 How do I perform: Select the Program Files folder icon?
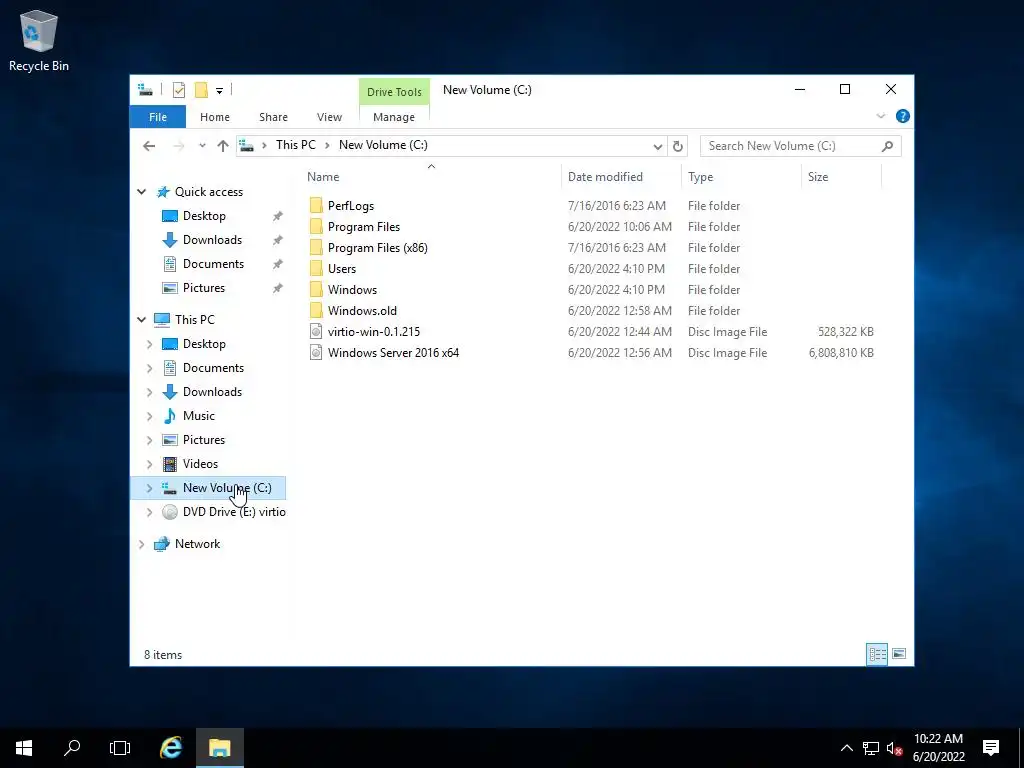pyautogui.click(x=316, y=227)
